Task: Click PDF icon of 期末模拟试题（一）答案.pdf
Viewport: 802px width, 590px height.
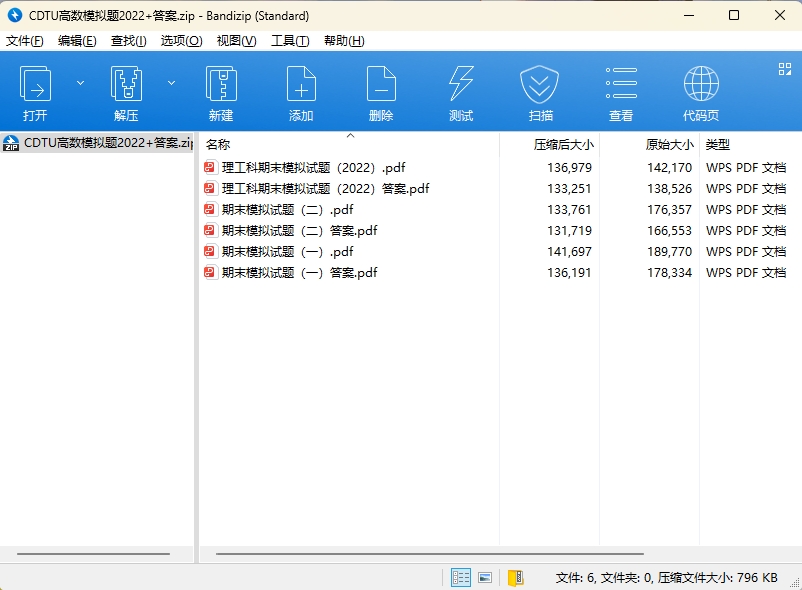Action: [210, 272]
